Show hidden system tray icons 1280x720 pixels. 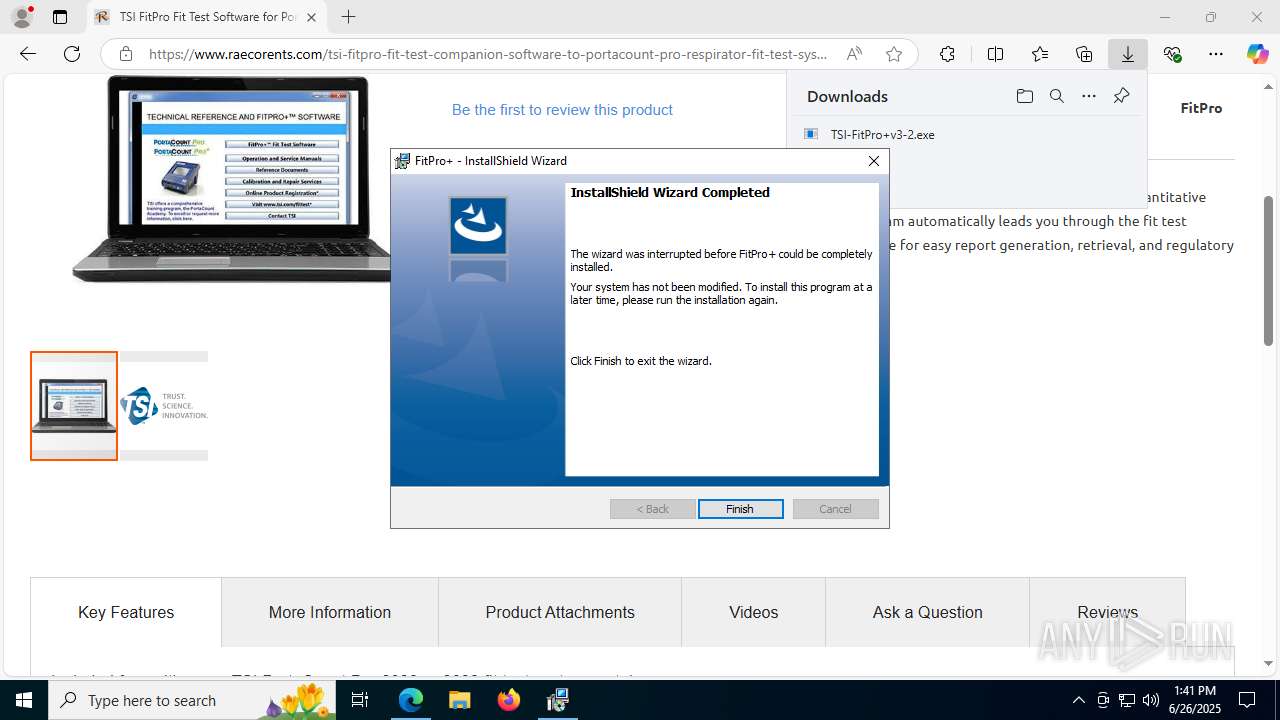(x=1078, y=700)
